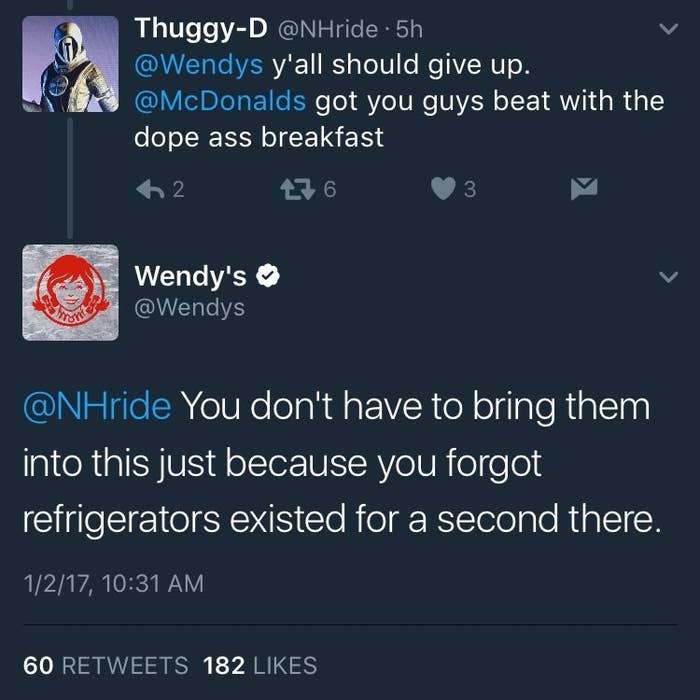Click the @Wendys handle under Wendy's name

[190, 308]
